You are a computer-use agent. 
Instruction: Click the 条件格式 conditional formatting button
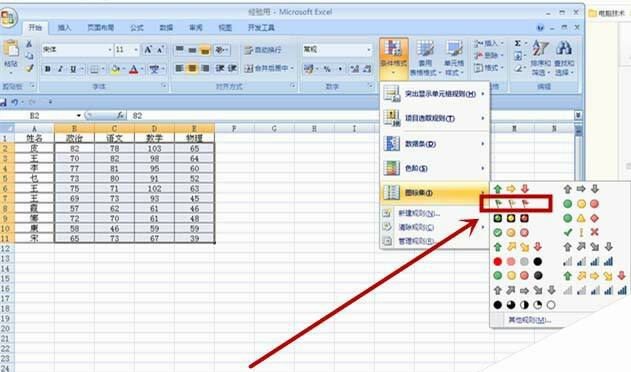pyautogui.click(x=394, y=58)
